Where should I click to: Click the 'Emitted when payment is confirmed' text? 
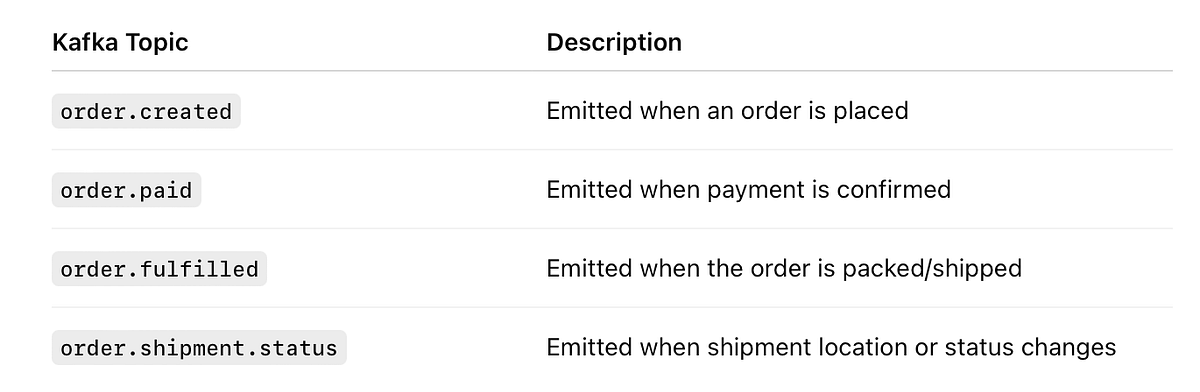click(x=748, y=190)
